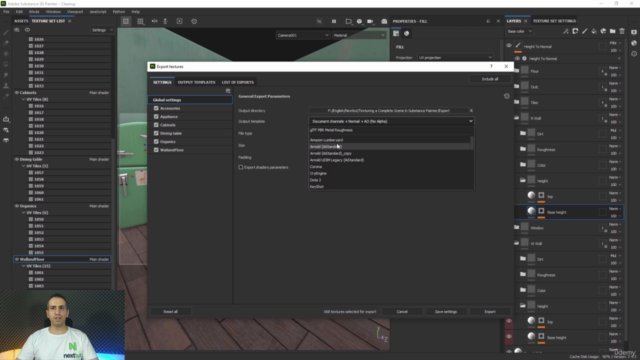The width and height of the screenshot is (640, 360).
Task: Uncheck the Accessories texture set
Action: [156, 108]
